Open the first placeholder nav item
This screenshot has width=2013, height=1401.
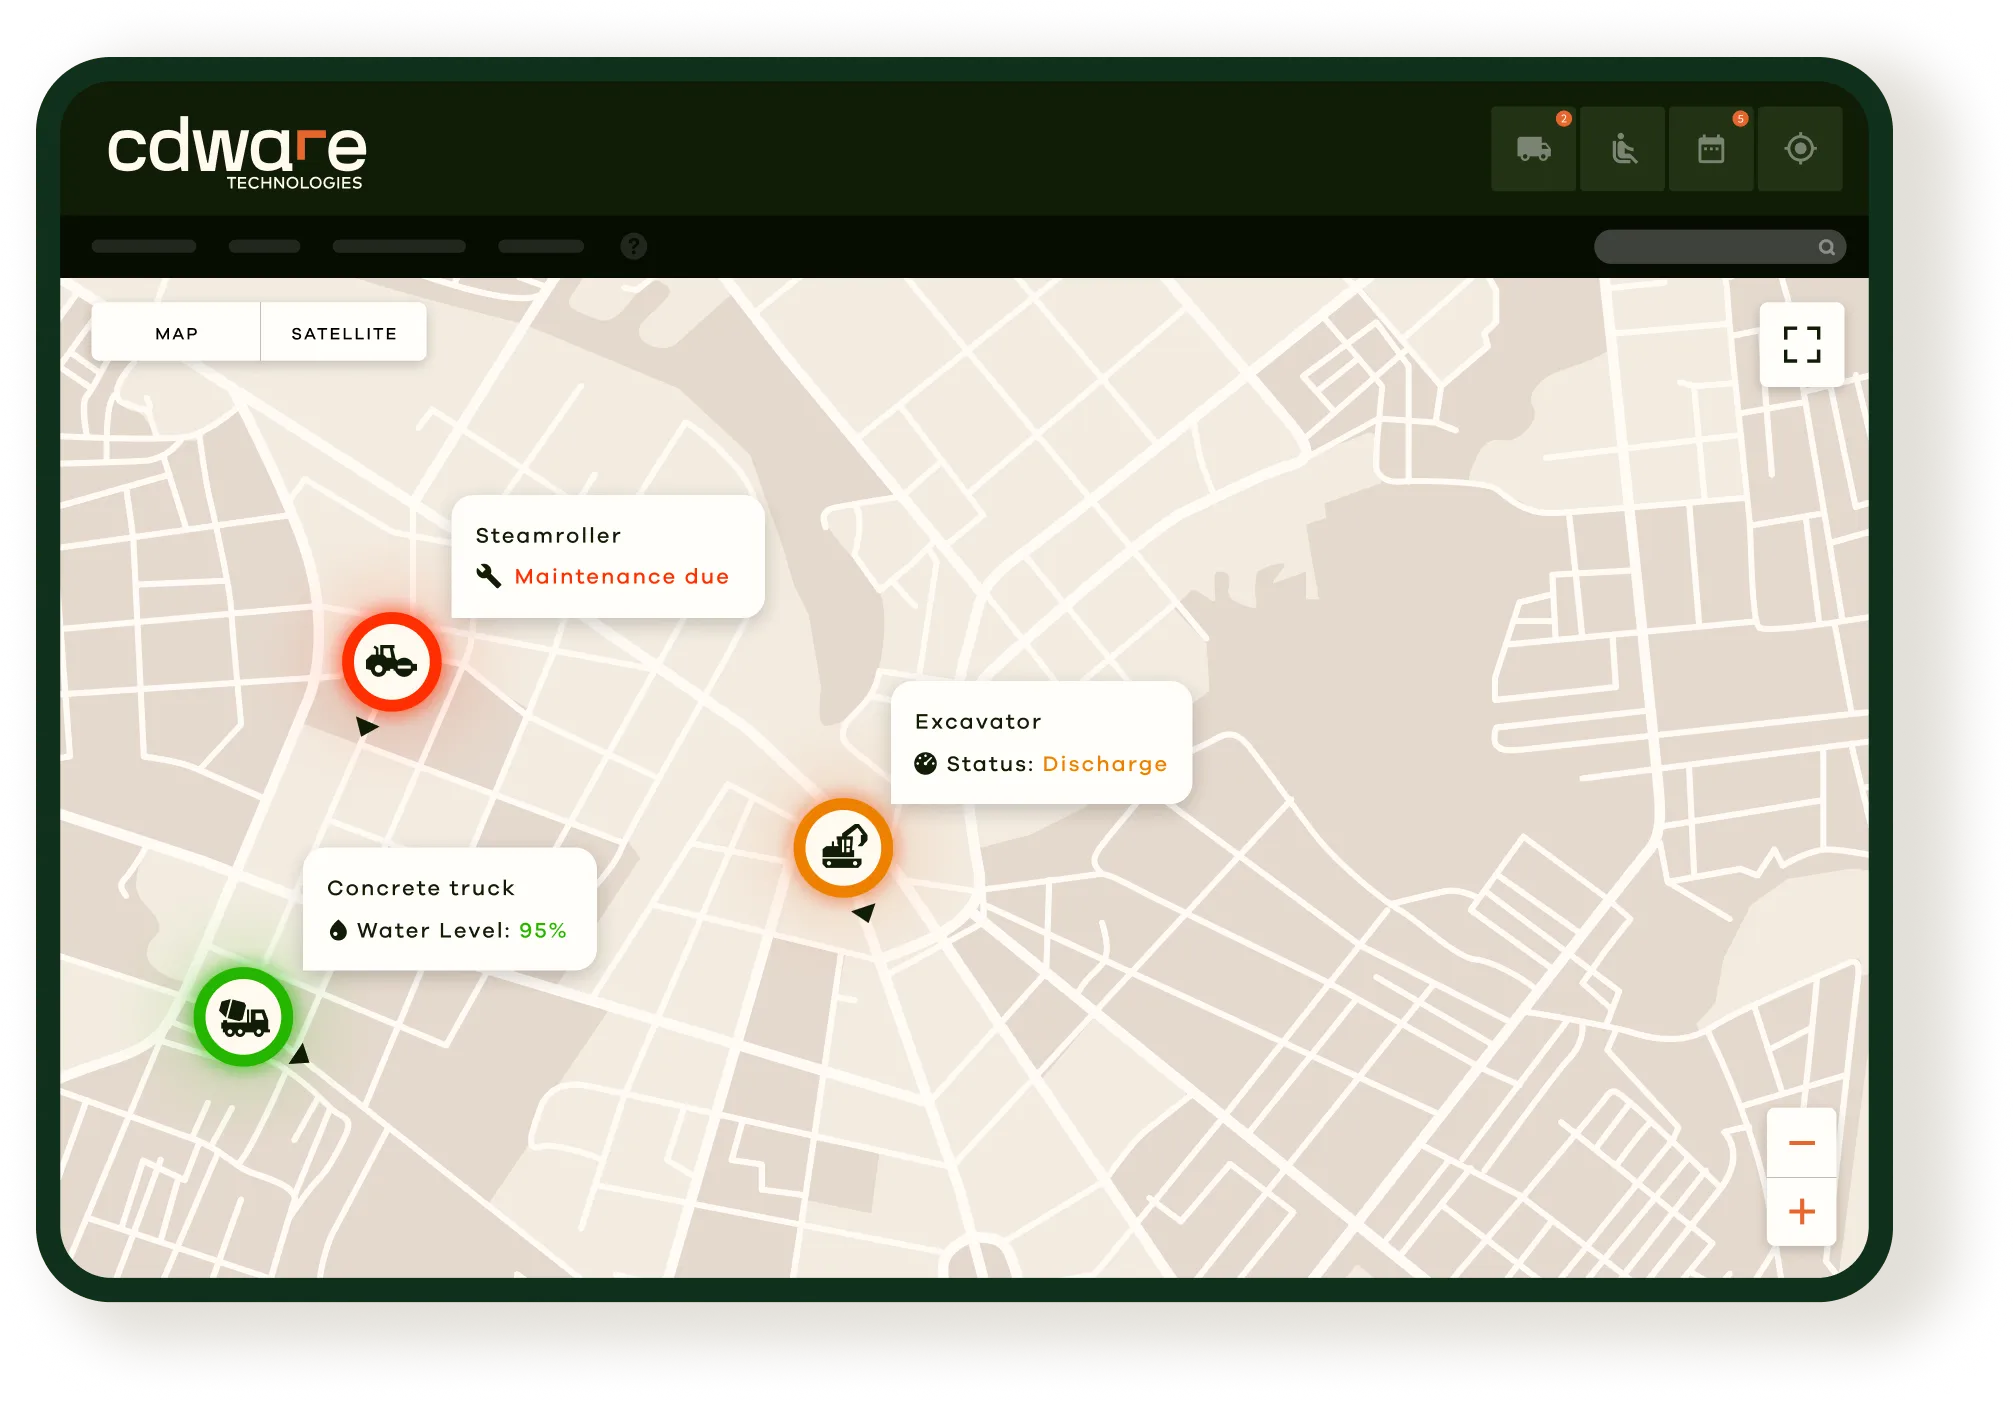tap(144, 246)
